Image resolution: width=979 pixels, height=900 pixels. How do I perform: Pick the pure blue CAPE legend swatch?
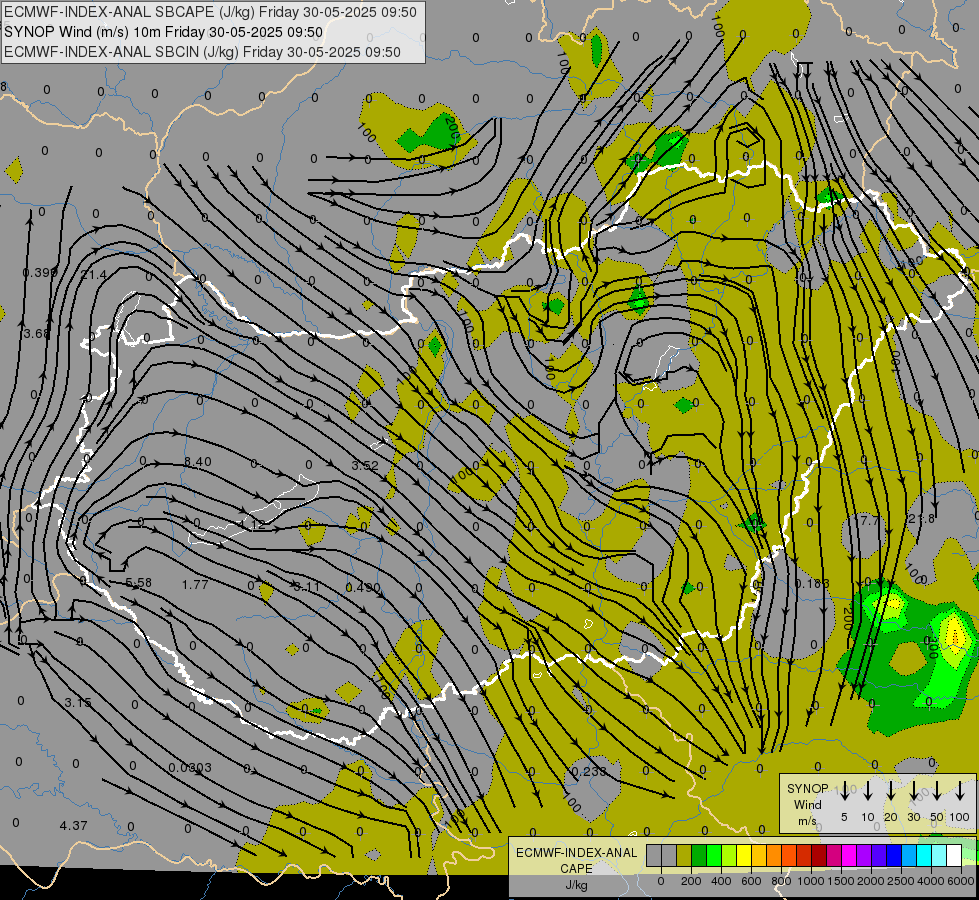895,855
